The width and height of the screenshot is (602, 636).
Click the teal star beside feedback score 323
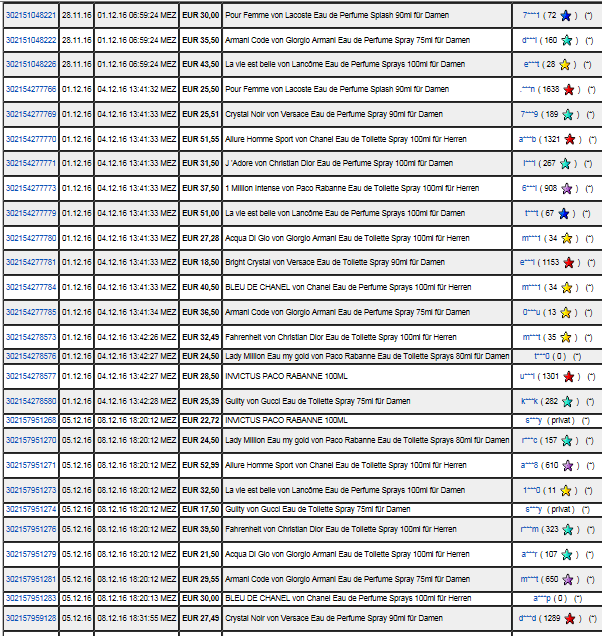(568, 530)
